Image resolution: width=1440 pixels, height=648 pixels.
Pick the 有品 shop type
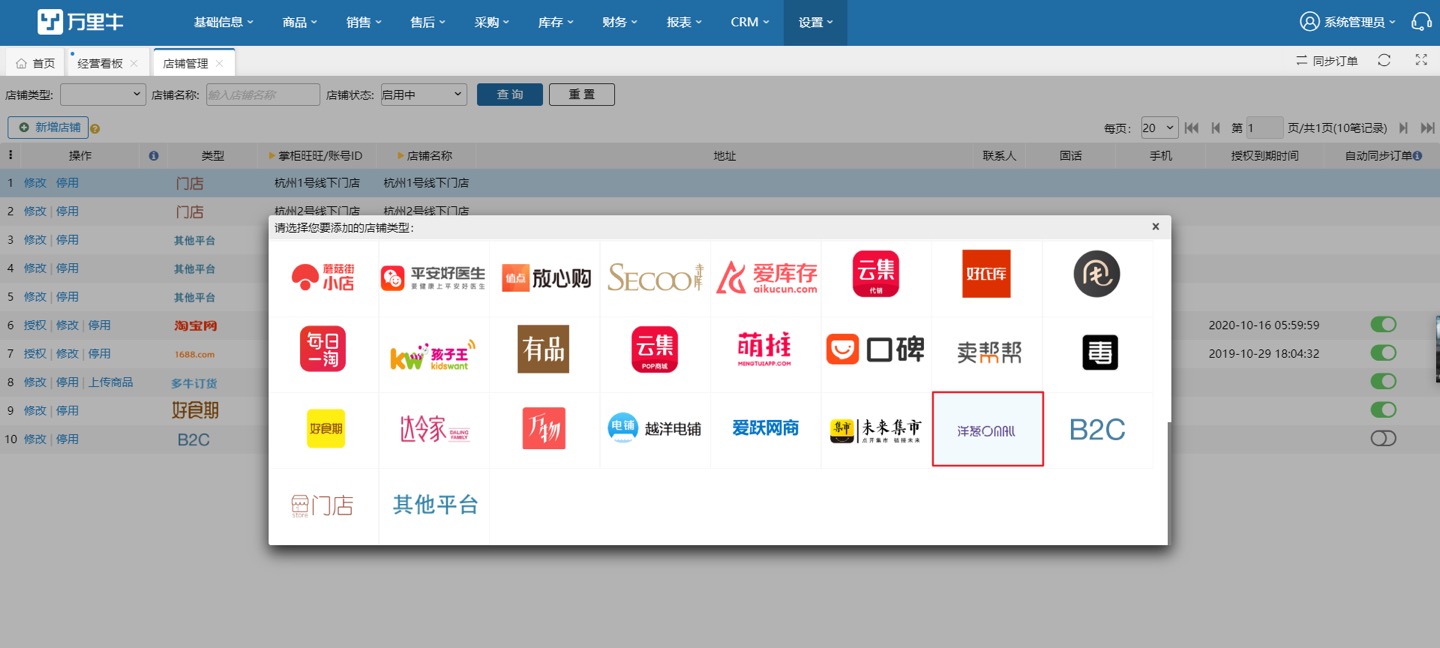(x=544, y=349)
